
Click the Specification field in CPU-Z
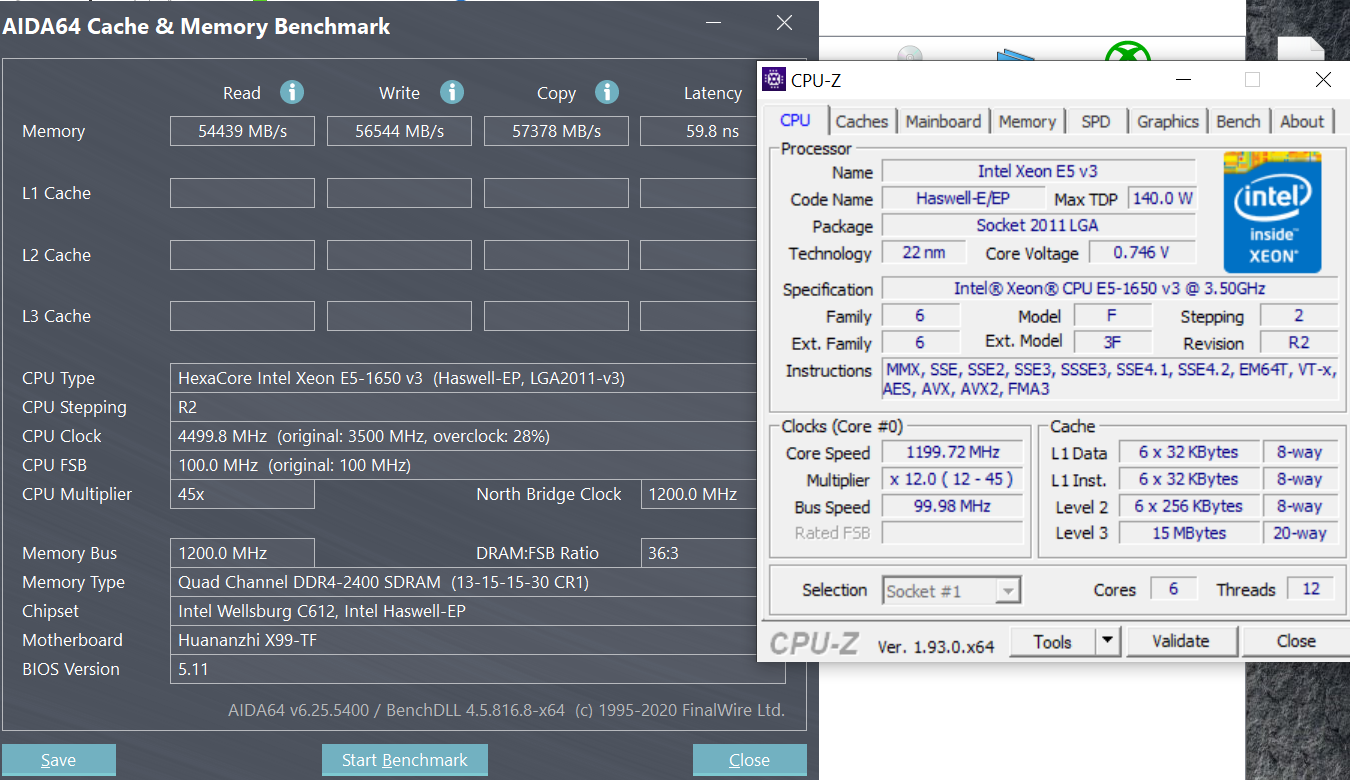click(1110, 288)
